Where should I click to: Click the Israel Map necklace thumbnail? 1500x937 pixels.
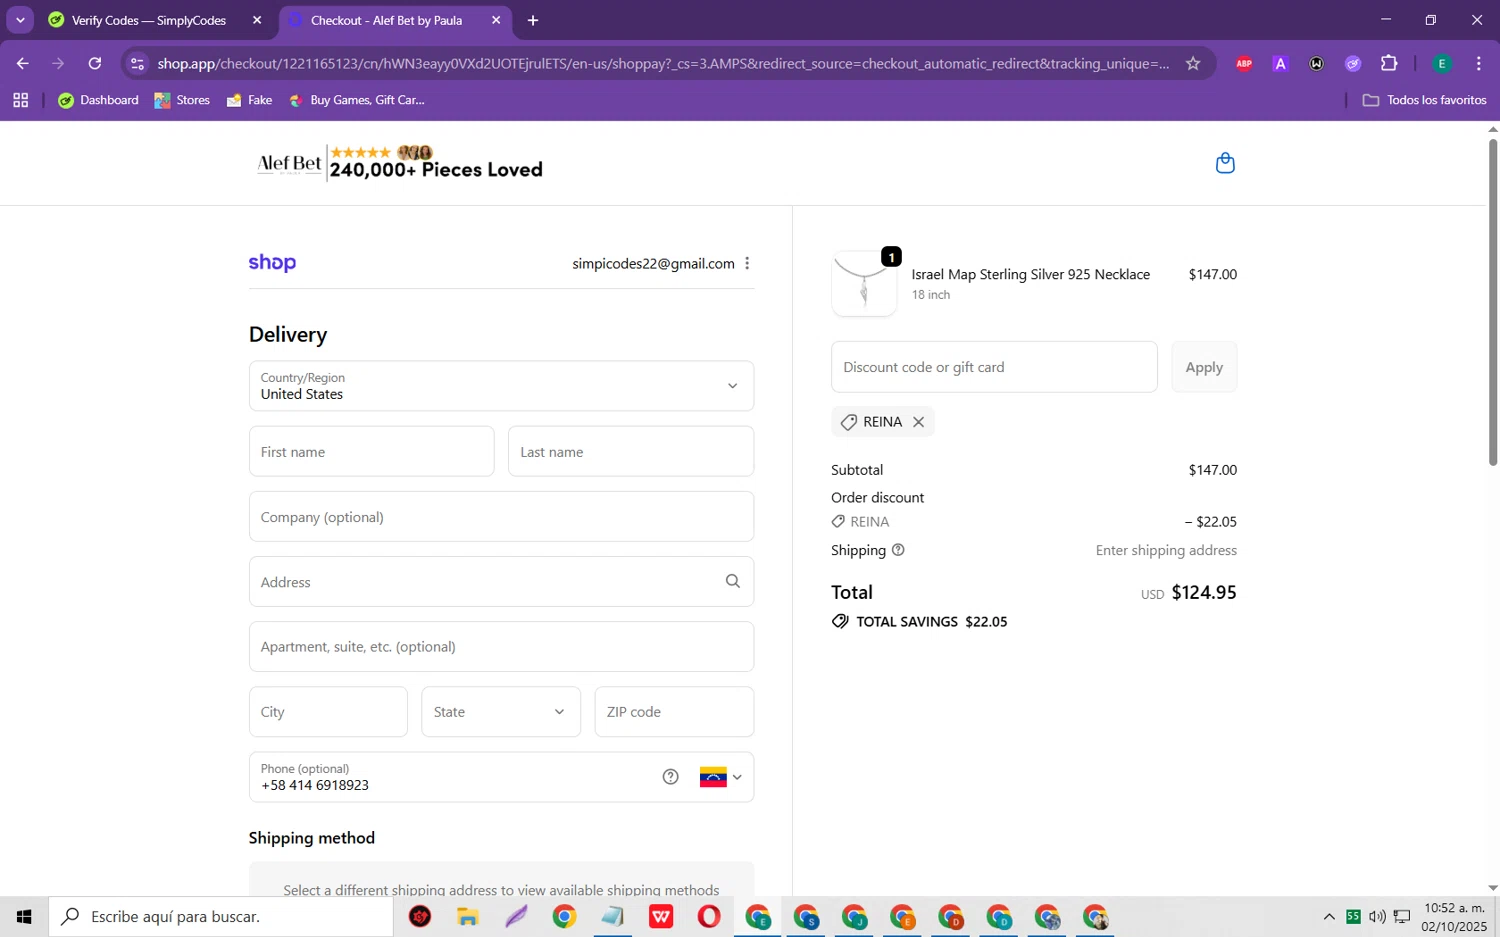pos(864,284)
